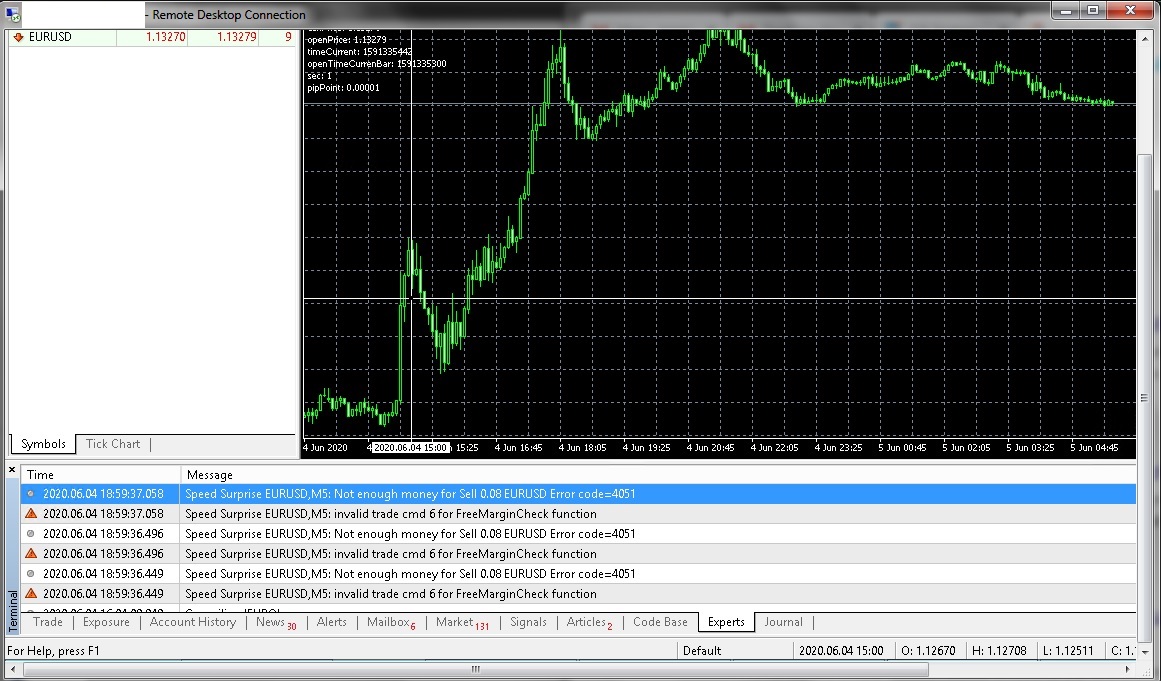Close the Terminal panel with the X icon
1161x681 pixels.
click(12, 469)
